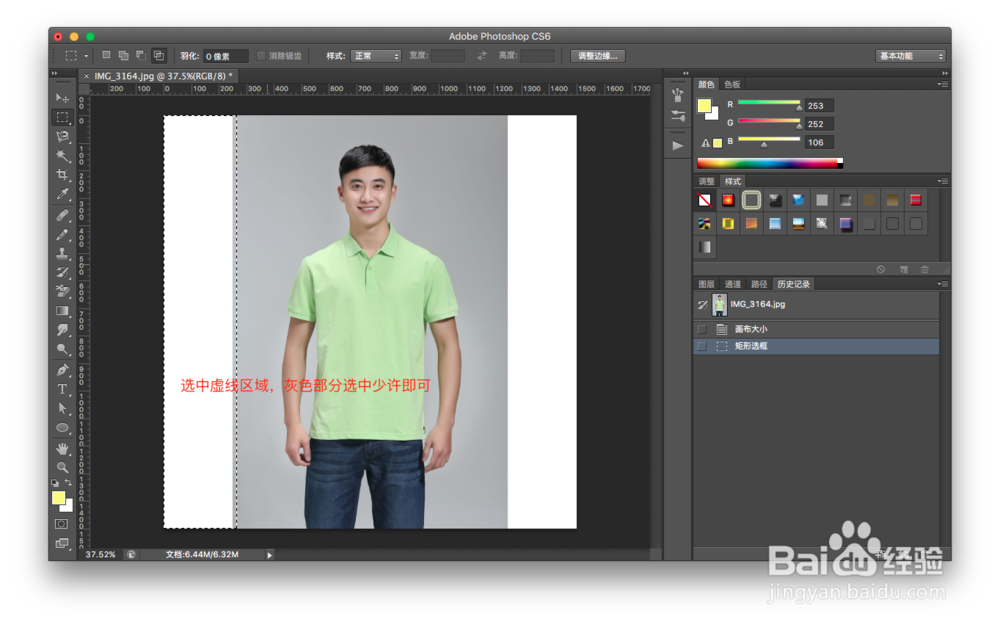Select the Ellipse shape tool

click(x=62, y=427)
